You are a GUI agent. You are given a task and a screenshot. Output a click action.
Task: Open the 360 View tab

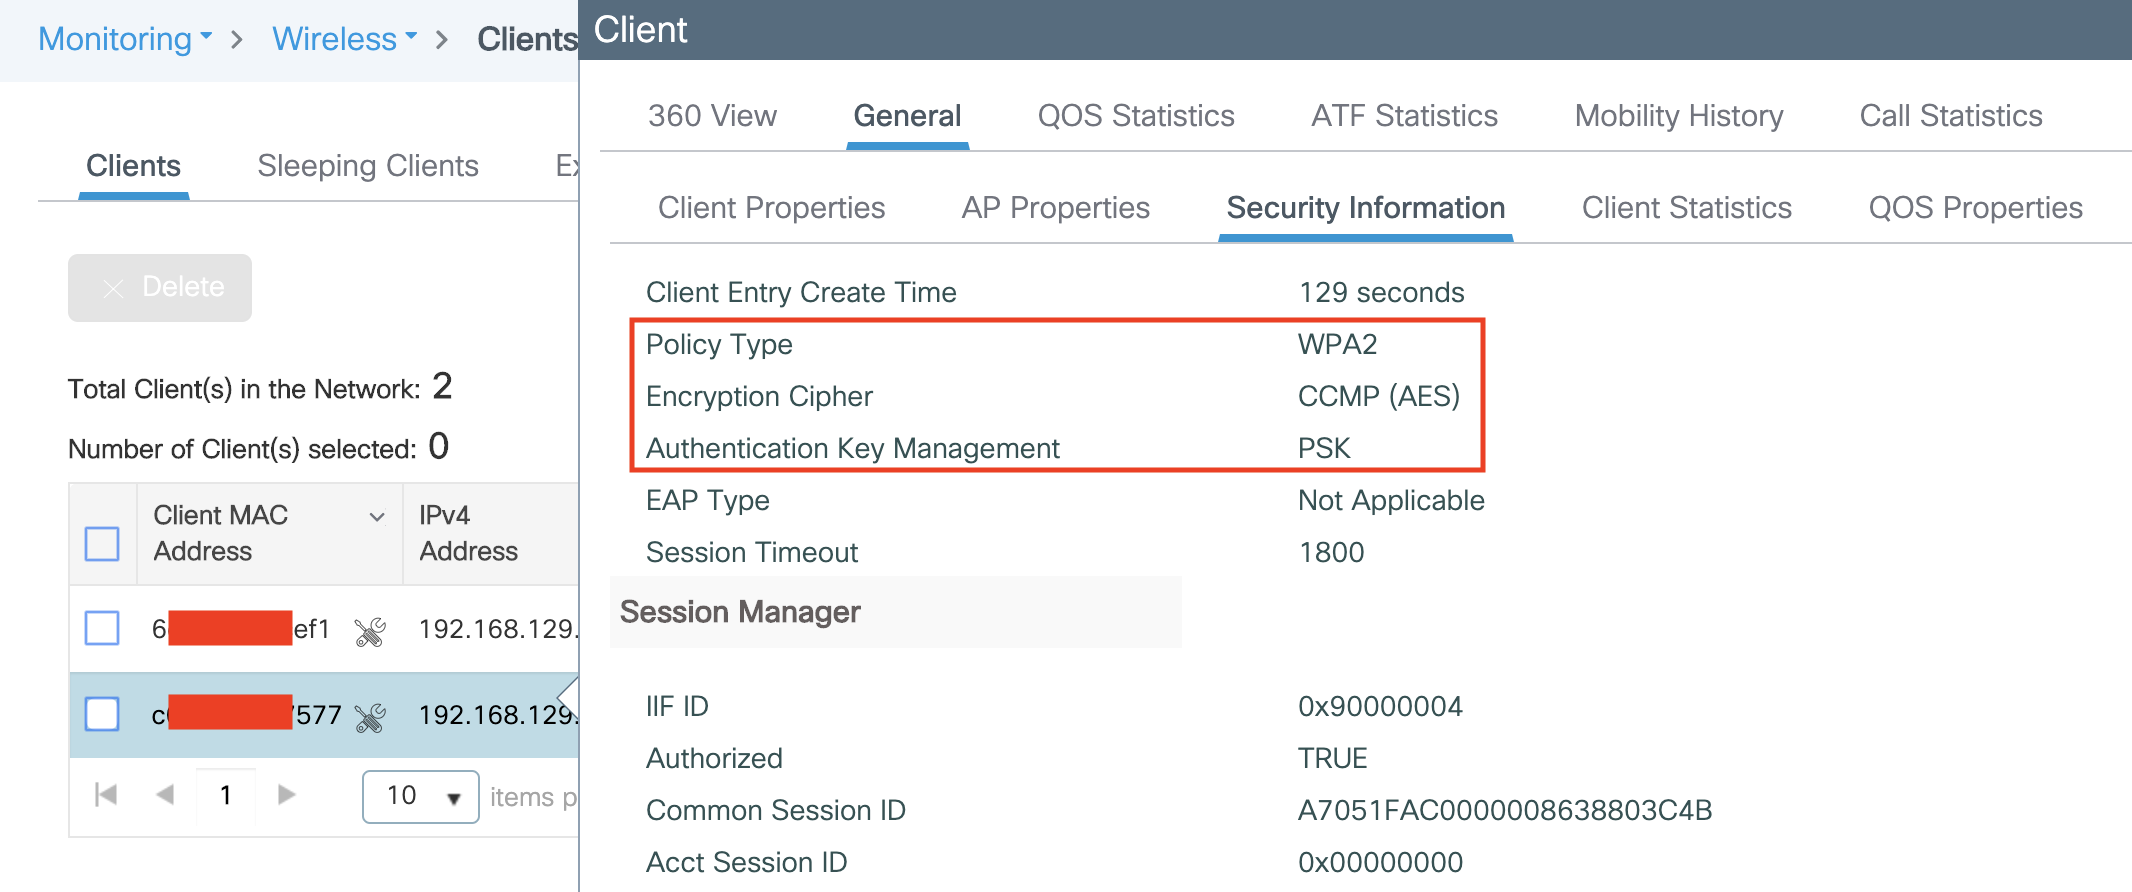point(712,116)
